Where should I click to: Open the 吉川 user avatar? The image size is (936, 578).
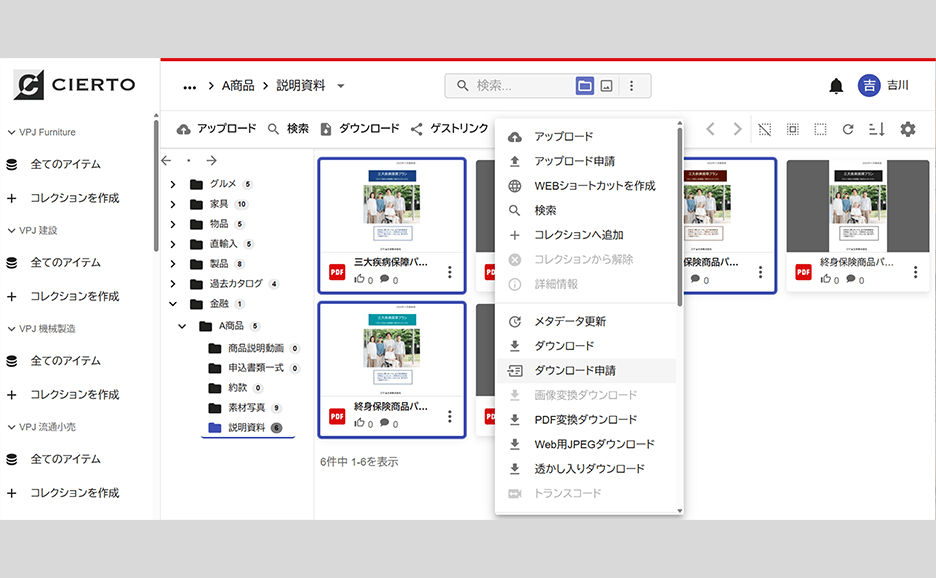[869, 86]
